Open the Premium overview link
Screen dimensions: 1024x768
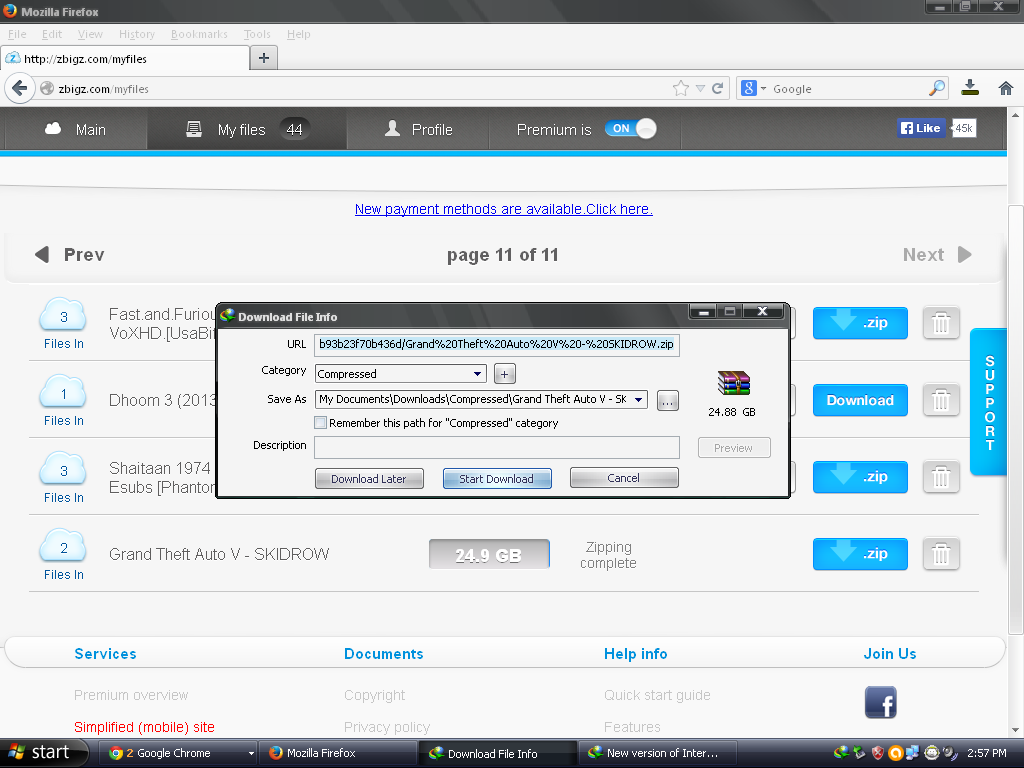[131, 695]
